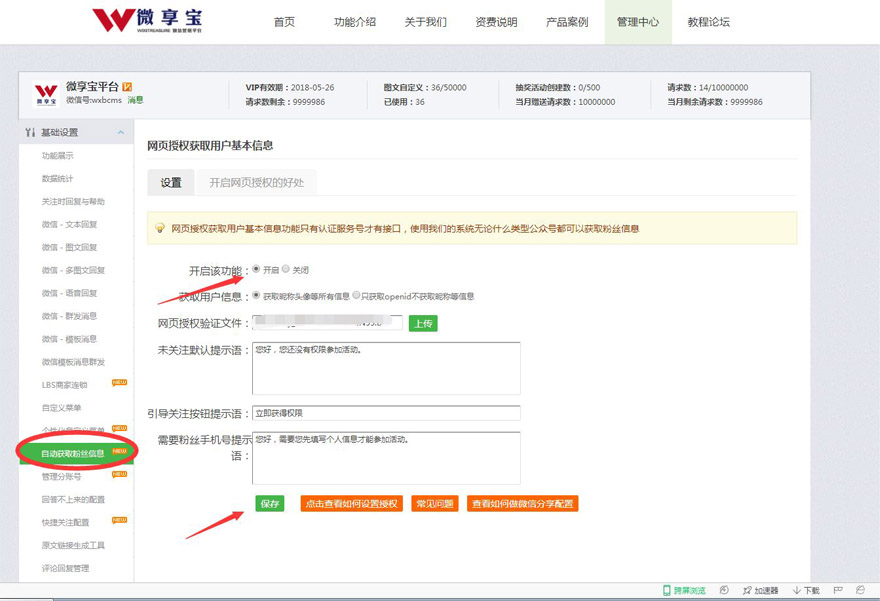The width and height of the screenshot is (880, 601).
Task: Select the 开启 radio option
Action: pos(256,269)
